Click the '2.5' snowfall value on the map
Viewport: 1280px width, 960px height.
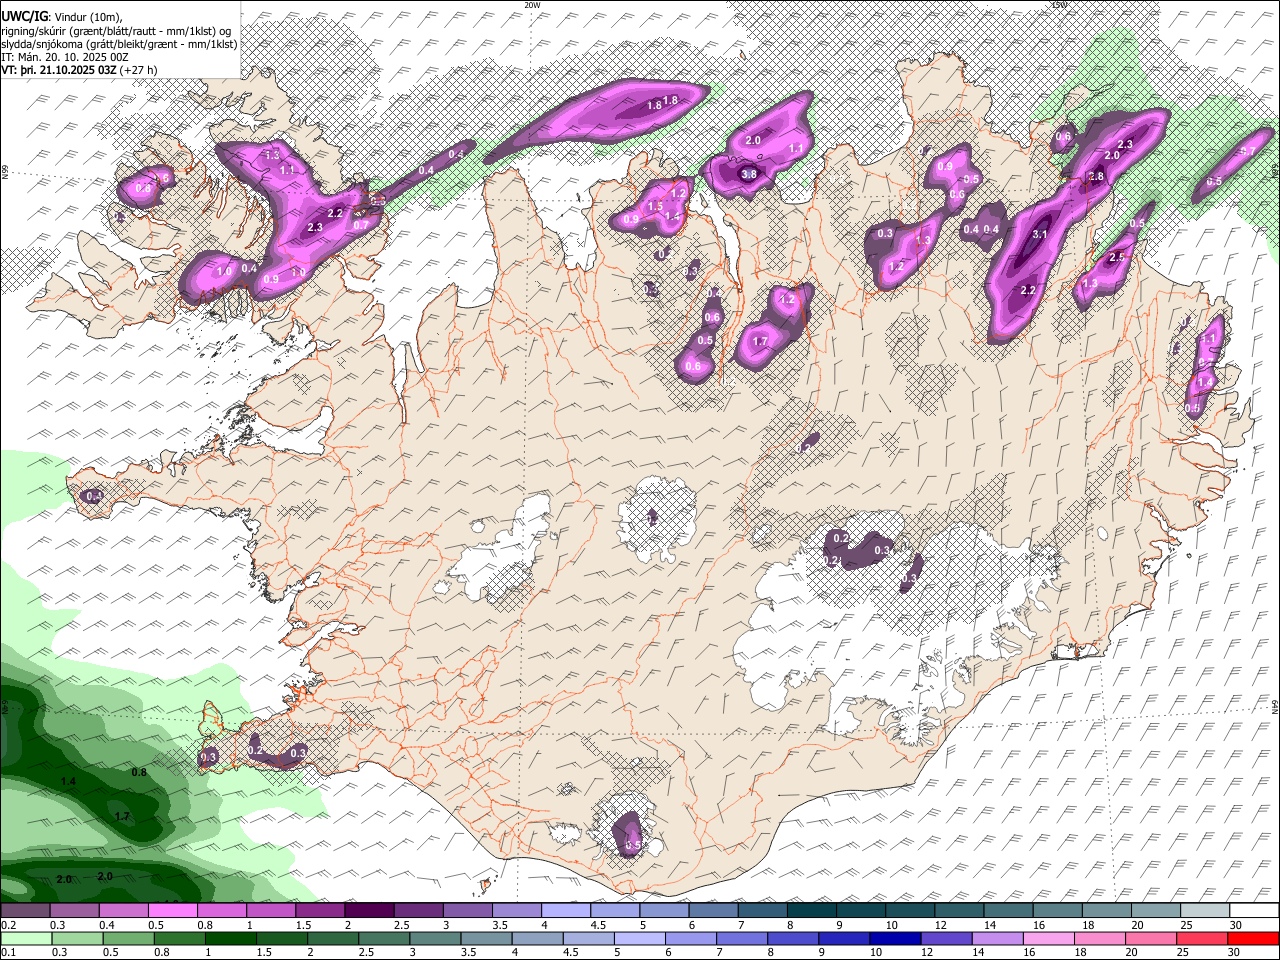click(x=1117, y=258)
